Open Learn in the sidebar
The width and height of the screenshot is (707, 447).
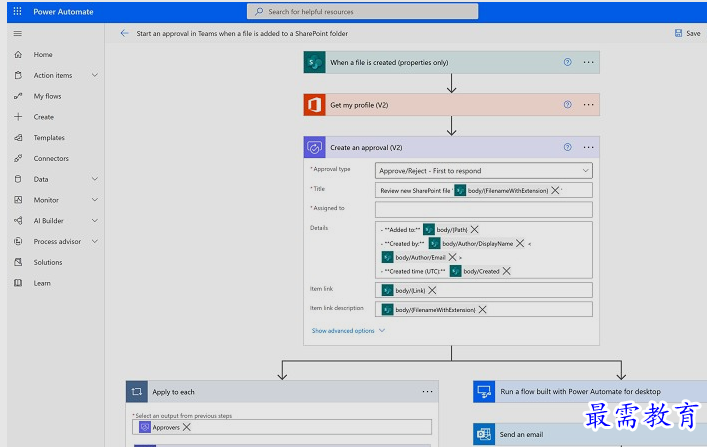[42, 283]
